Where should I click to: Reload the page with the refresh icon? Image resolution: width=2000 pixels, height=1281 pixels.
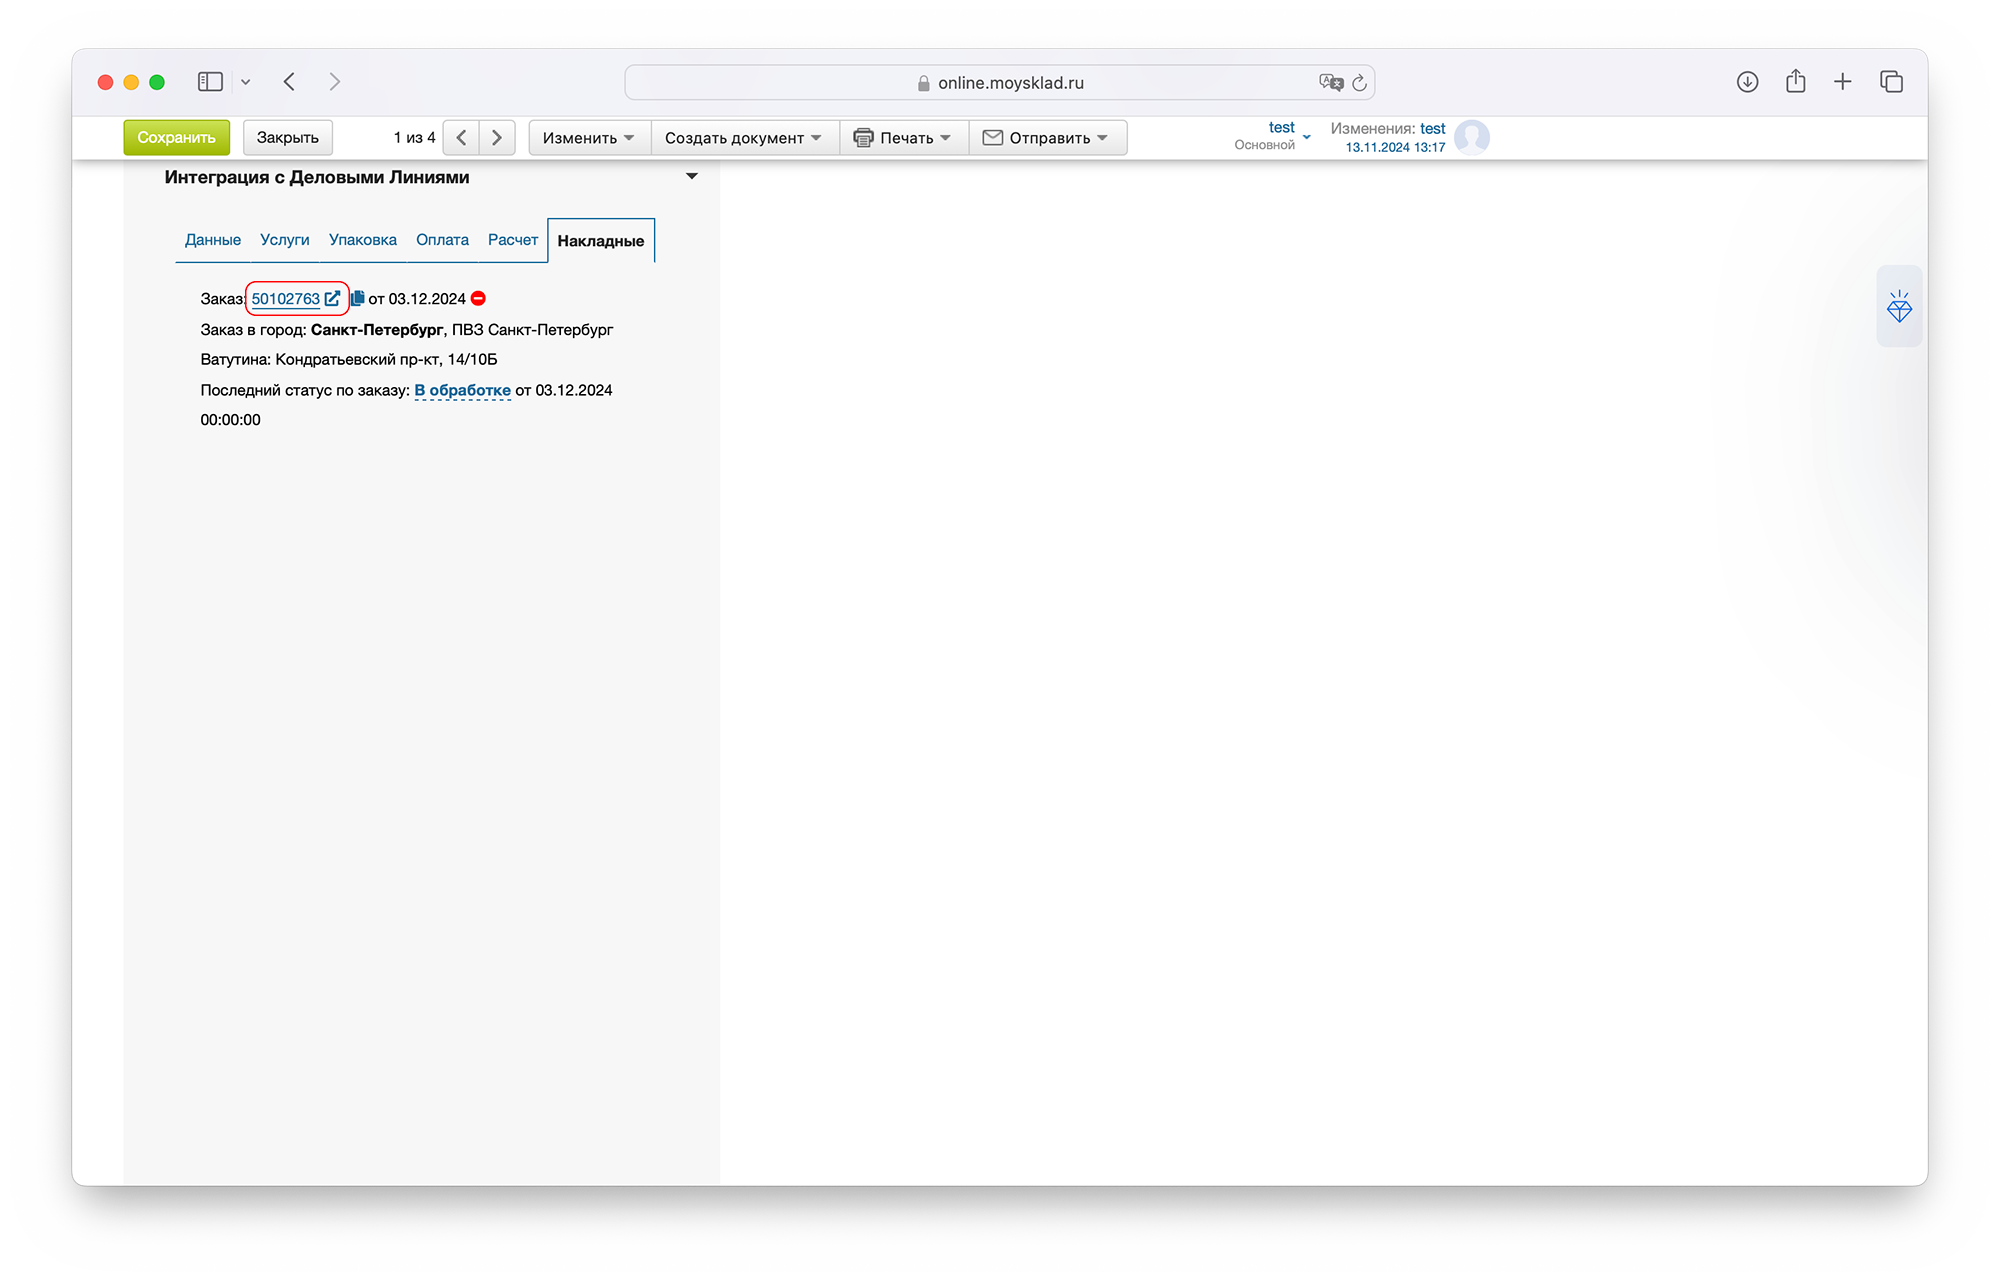(1359, 83)
